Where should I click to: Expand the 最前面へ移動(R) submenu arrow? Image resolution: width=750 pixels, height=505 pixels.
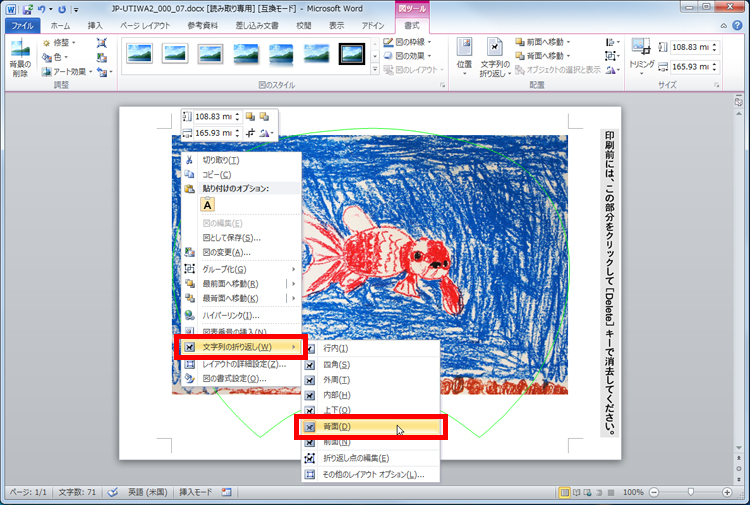coord(293,284)
